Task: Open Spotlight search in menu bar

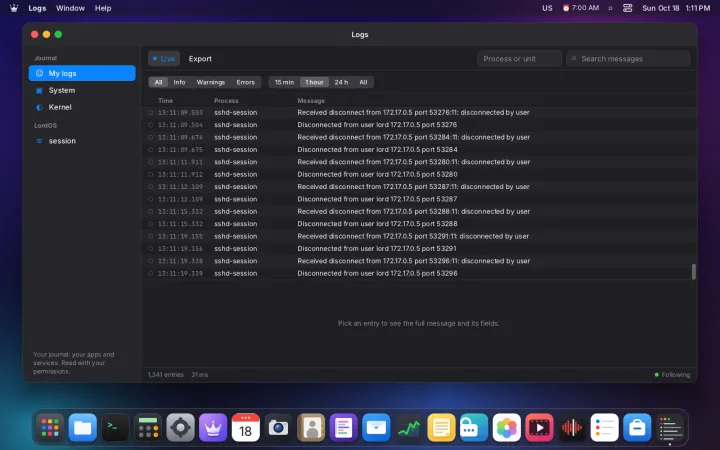Action: pos(610,8)
